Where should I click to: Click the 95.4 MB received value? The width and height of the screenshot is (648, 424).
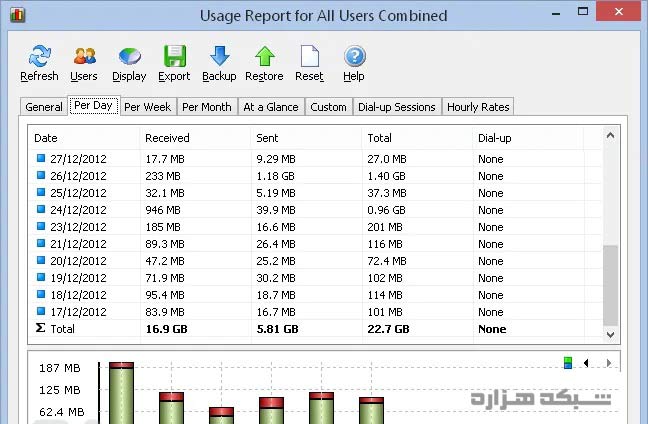click(165, 295)
